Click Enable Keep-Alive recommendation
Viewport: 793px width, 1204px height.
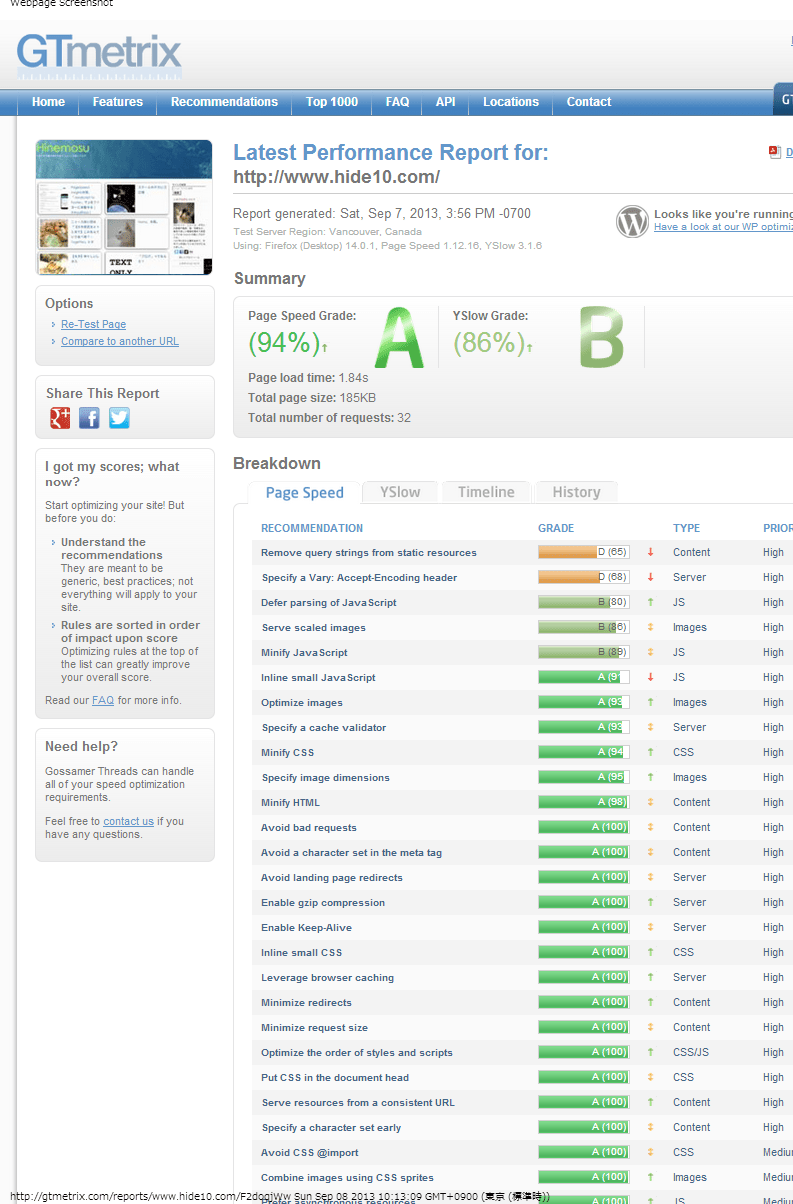click(x=306, y=927)
